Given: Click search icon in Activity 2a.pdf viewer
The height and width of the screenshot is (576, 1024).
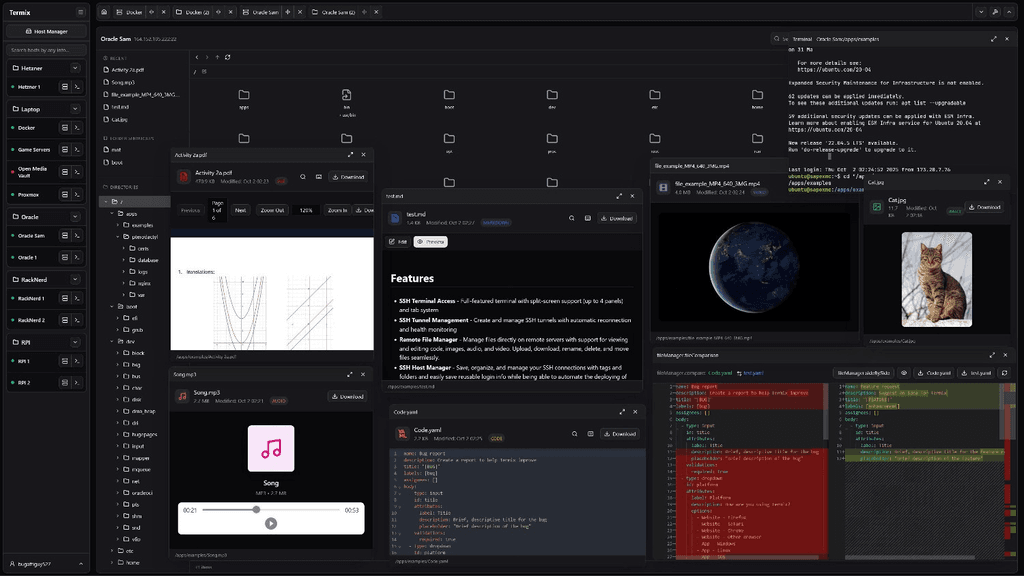Looking at the screenshot, I should point(303,177).
